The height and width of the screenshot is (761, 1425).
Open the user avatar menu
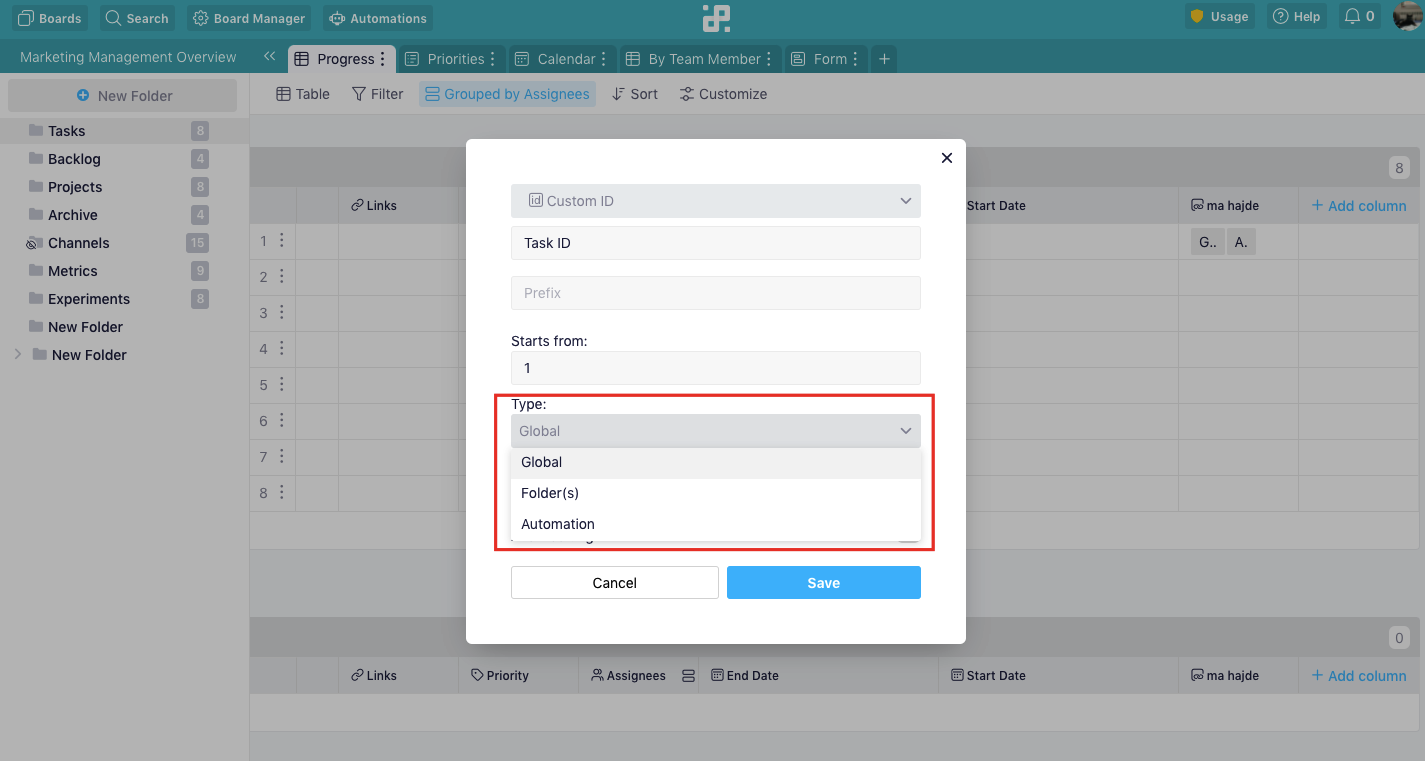pyautogui.click(x=1407, y=16)
